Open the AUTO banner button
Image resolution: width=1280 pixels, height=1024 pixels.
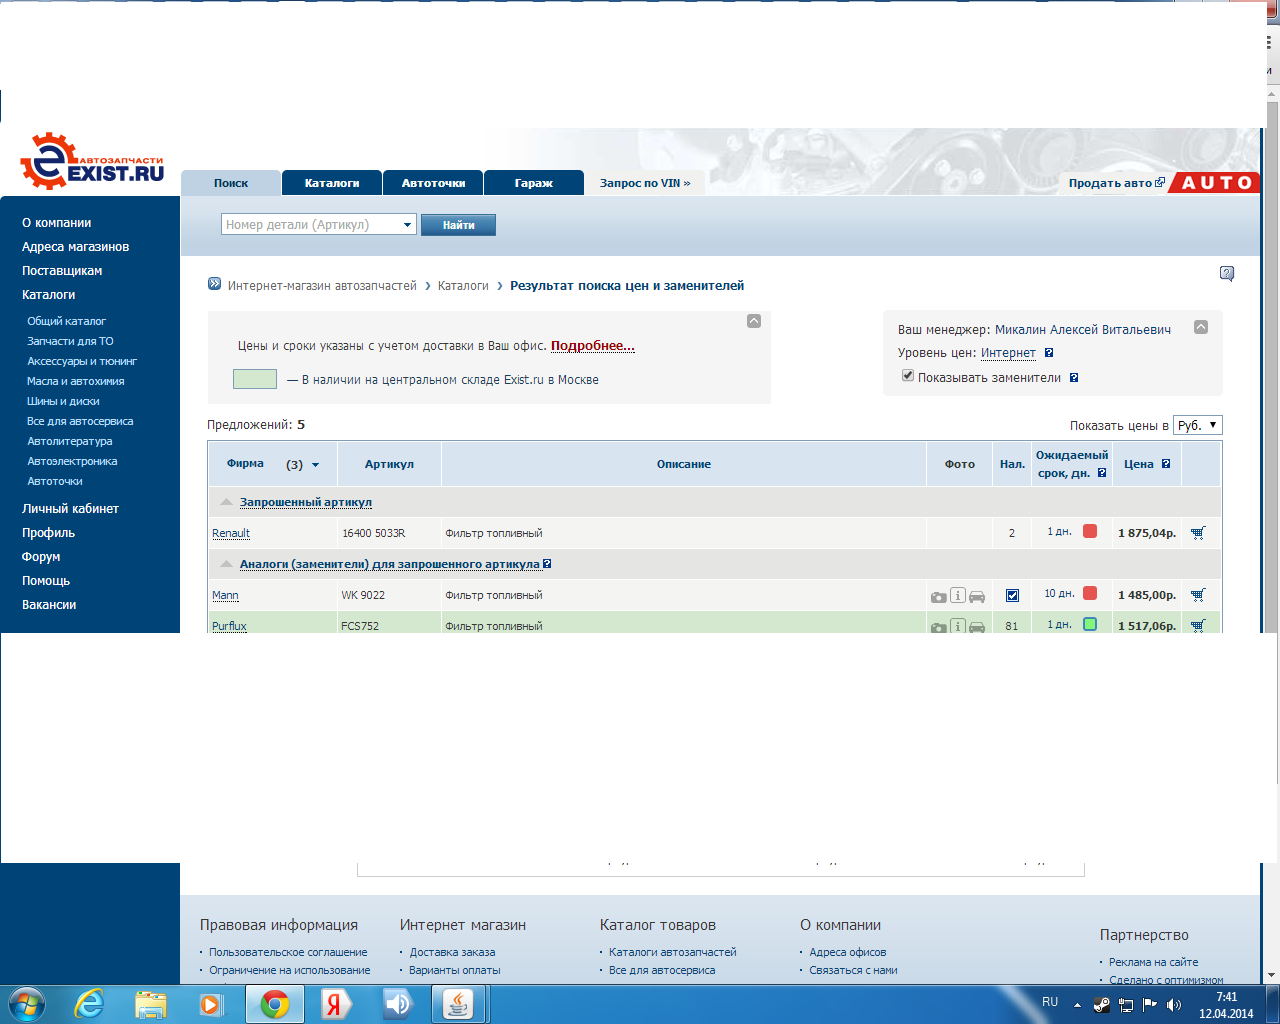point(1216,183)
